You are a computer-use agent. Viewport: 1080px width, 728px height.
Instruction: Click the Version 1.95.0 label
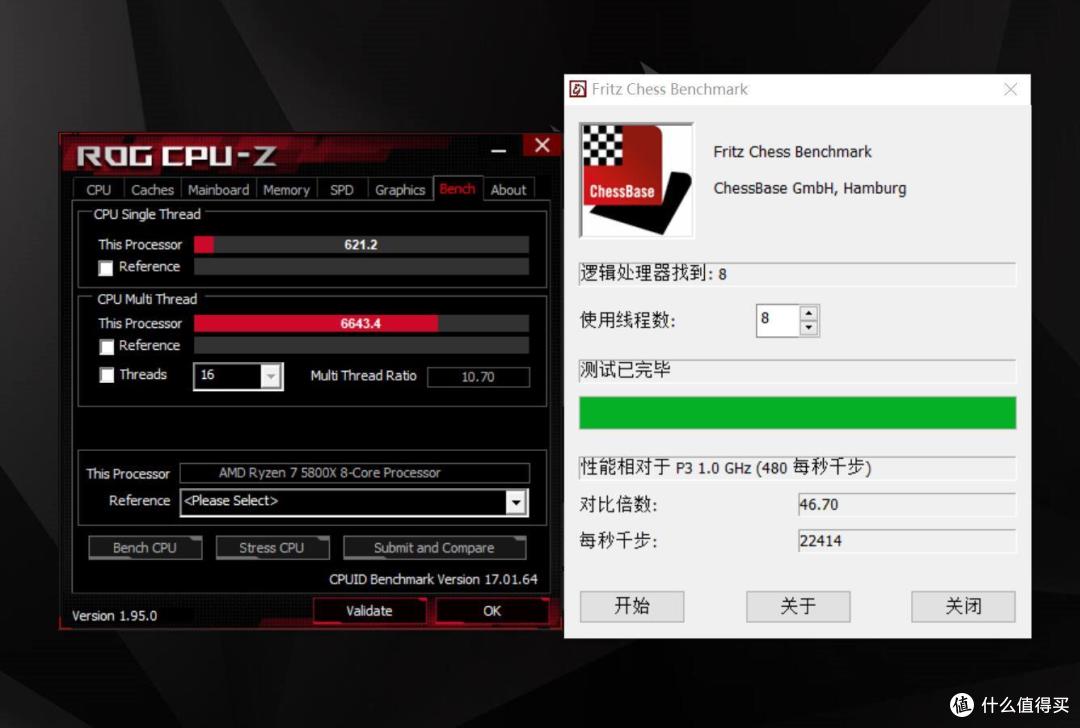point(114,616)
